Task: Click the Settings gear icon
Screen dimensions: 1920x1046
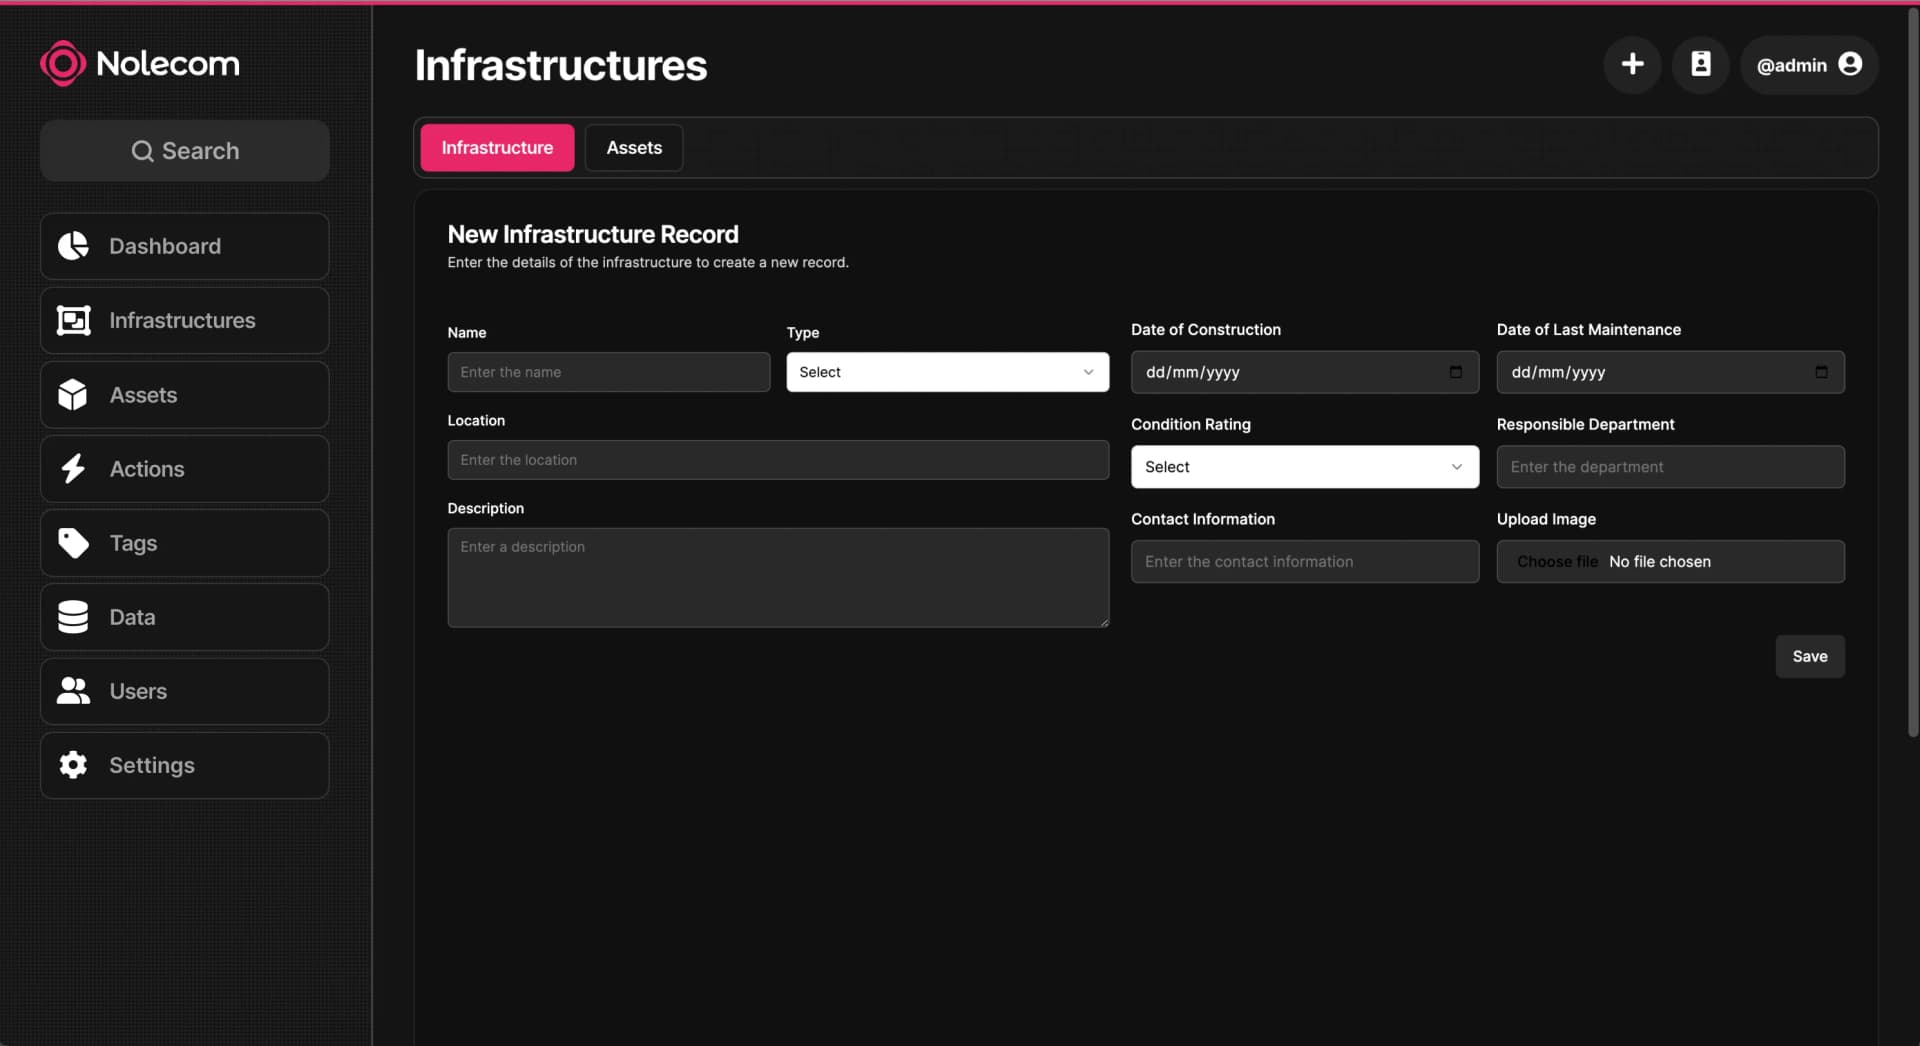Action: coord(73,765)
